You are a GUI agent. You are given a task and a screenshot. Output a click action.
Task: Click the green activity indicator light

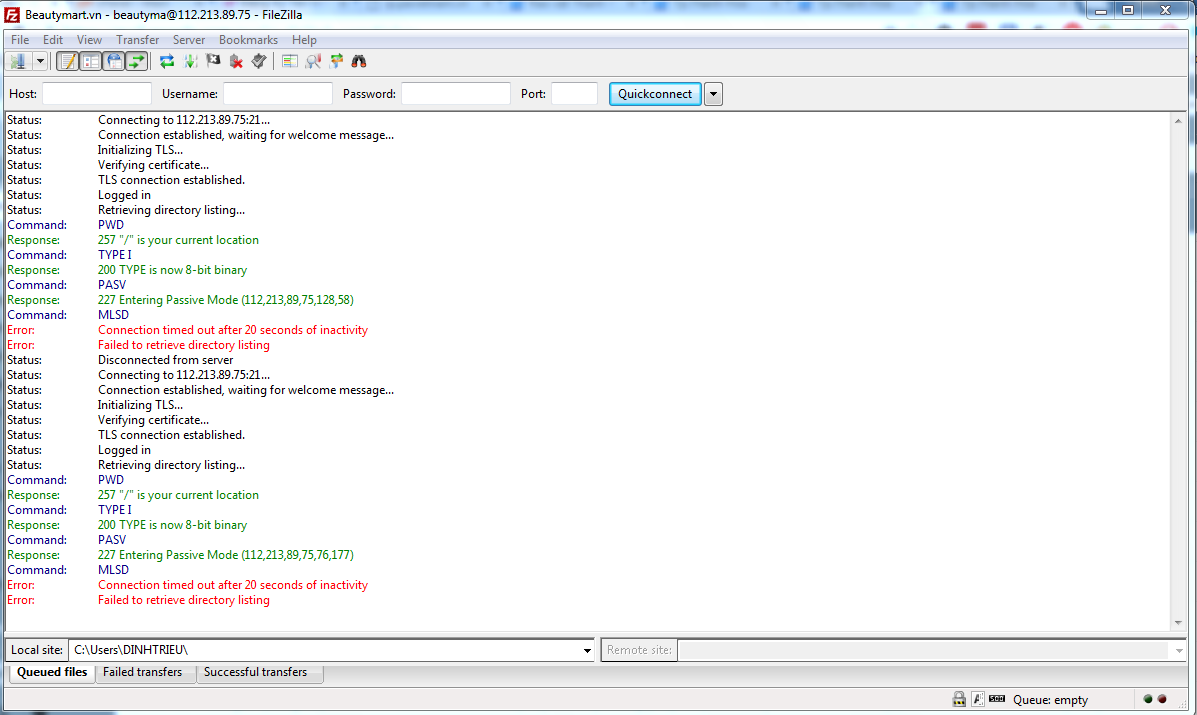pos(1147,699)
